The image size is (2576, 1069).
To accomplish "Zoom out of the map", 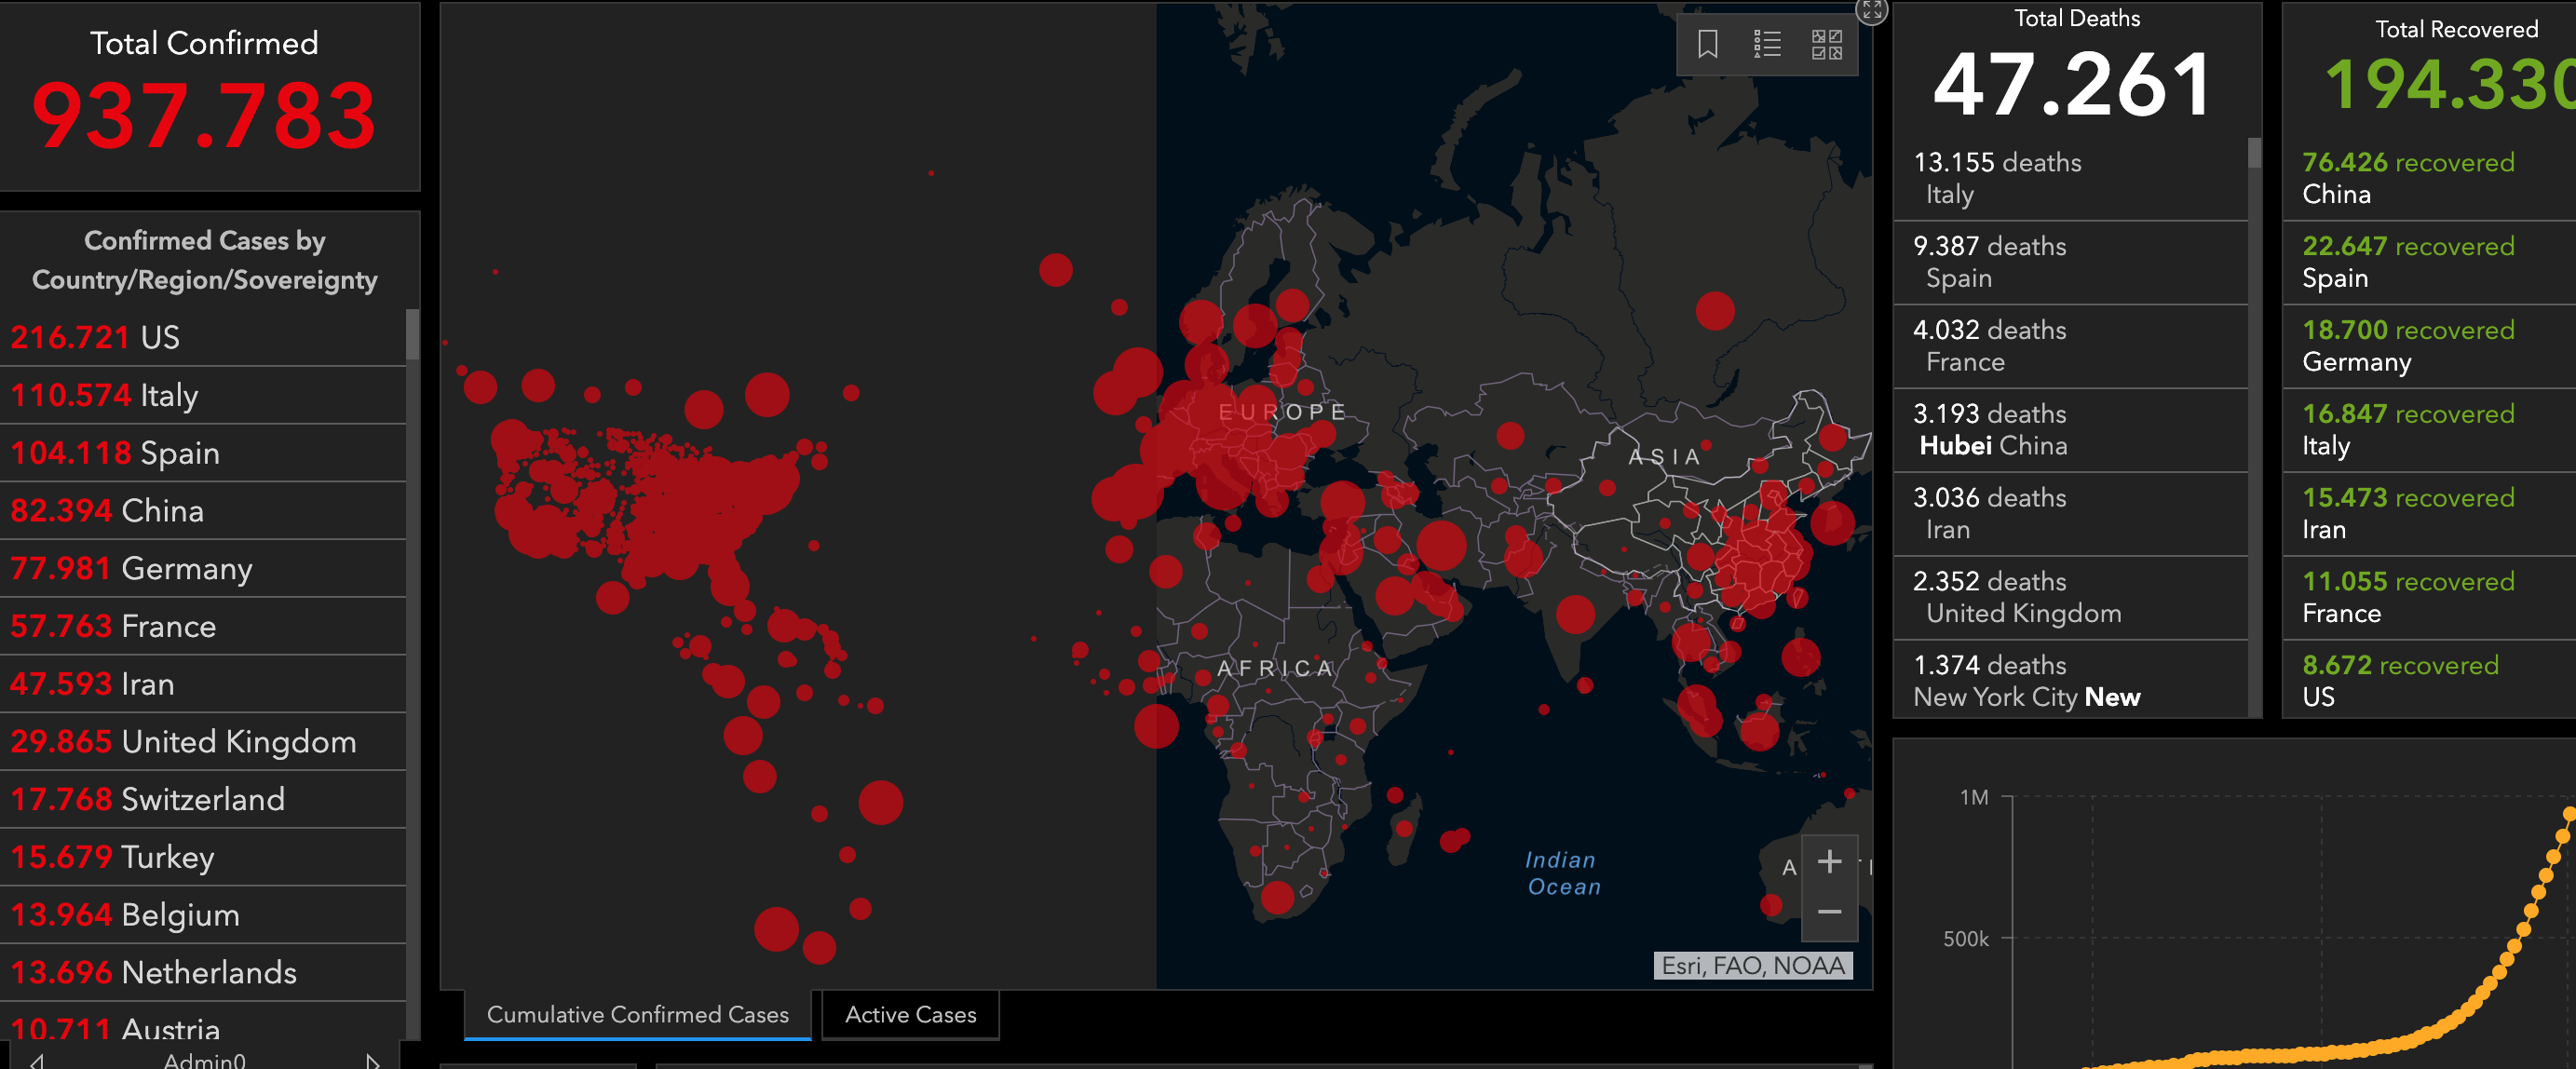I will (x=1829, y=912).
